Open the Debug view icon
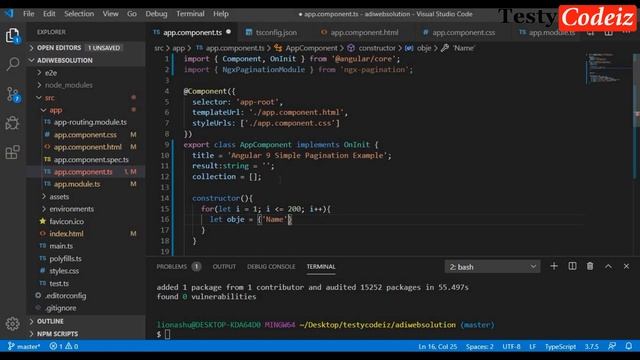 tap(12, 123)
